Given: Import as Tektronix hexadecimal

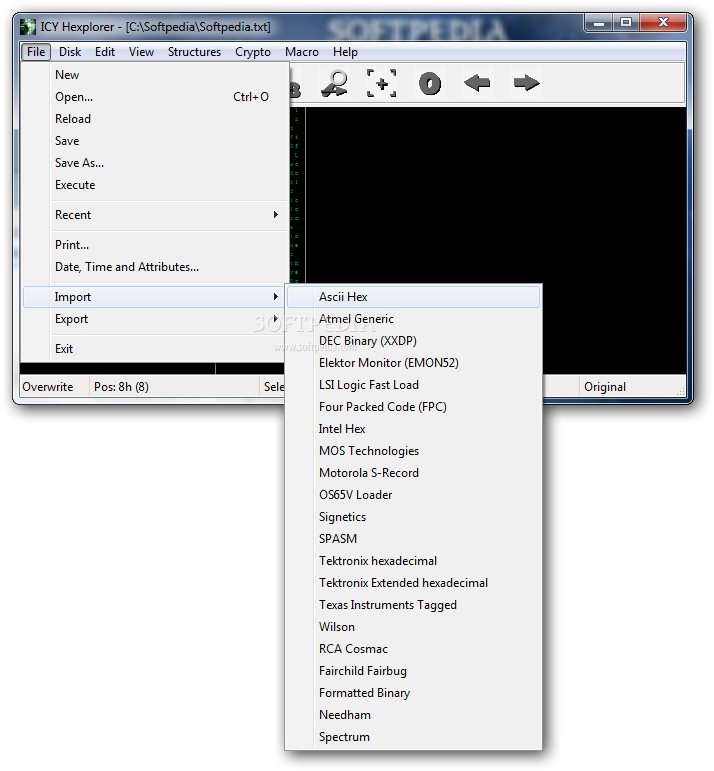Looking at the screenshot, I should click(x=414, y=561).
